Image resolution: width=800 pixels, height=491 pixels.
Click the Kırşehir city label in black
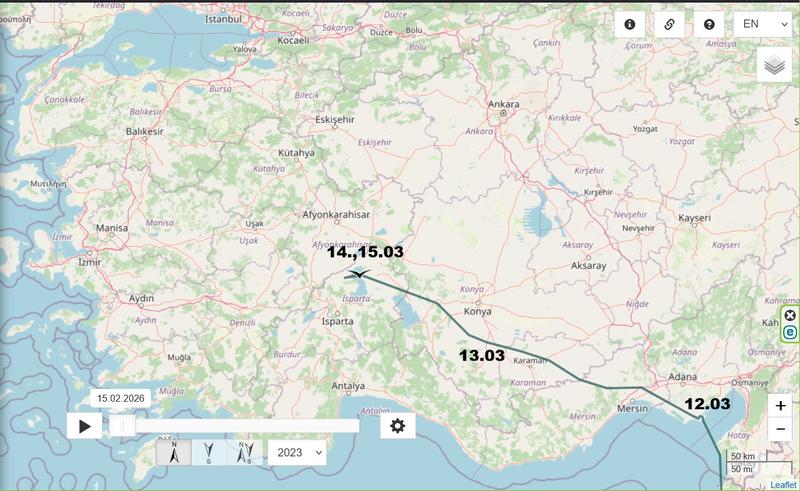[x=598, y=192]
